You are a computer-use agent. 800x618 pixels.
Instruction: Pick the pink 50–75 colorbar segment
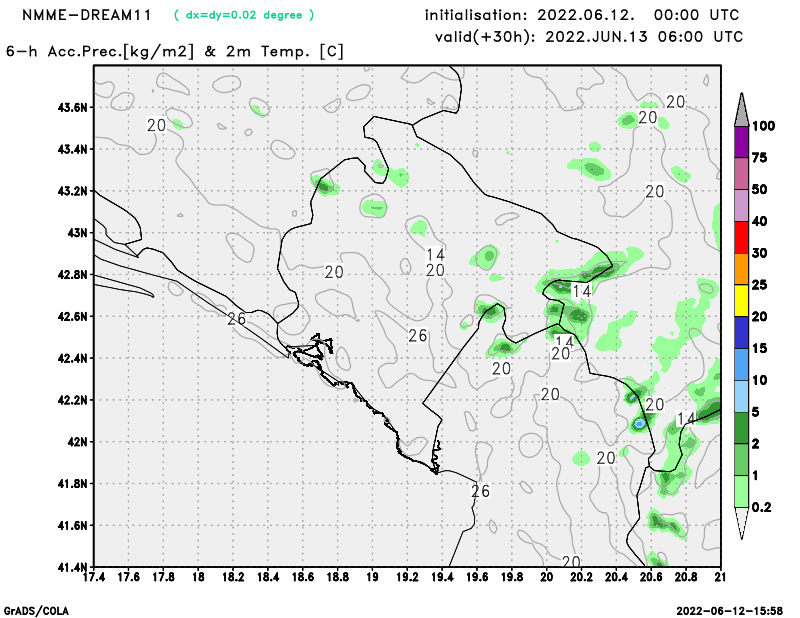click(741, 174)
